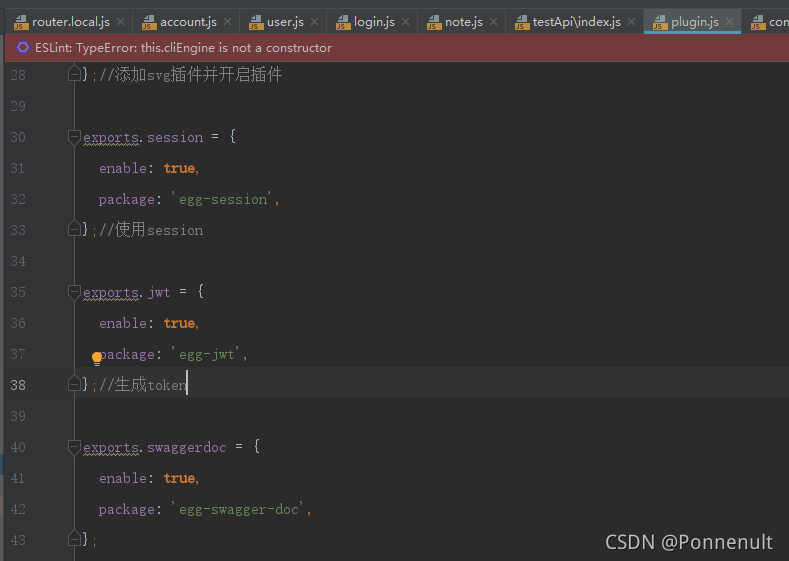The width and height of the screenshot is (789, 561).
Task: Click the JS file icon on login.js tab
Action: [x=343, y=23]
